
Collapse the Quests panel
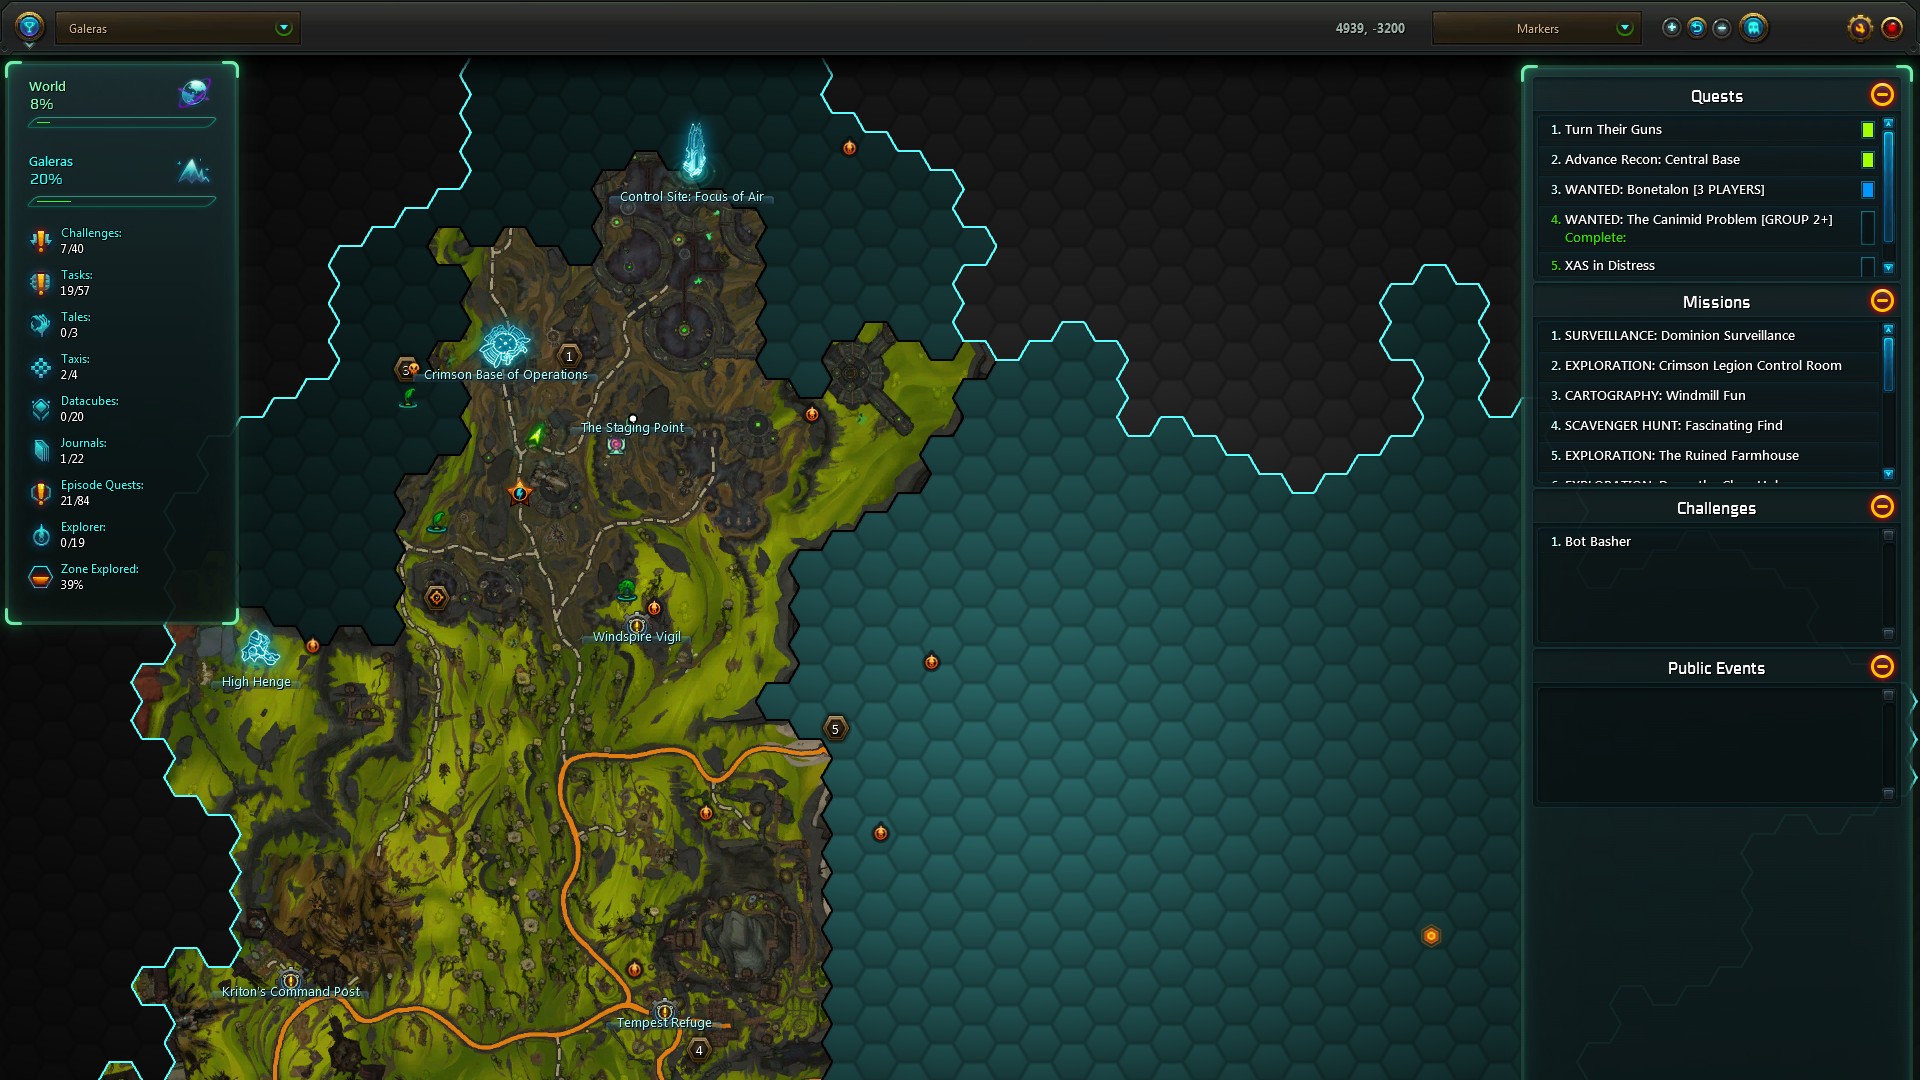1882,95
